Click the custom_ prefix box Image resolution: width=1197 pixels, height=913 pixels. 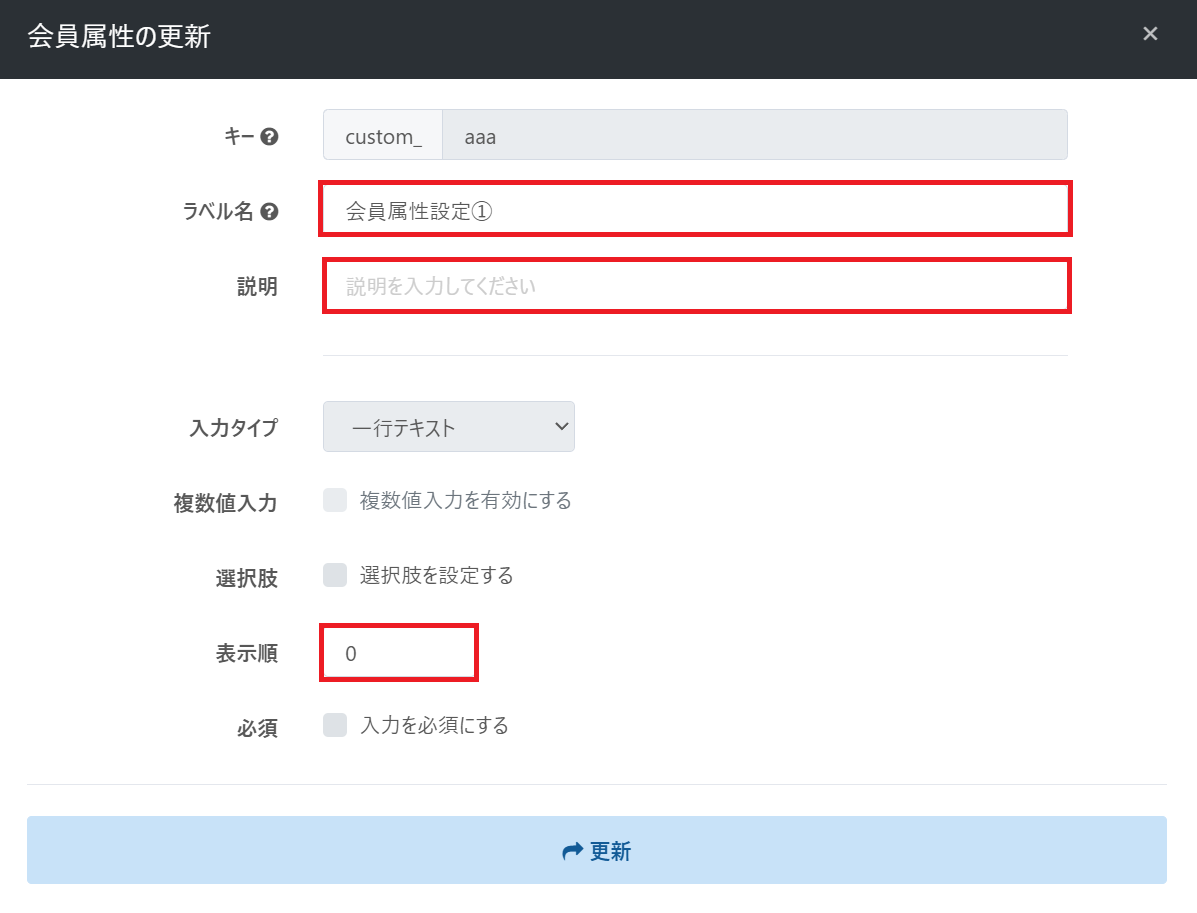click(x=383, y=136)
